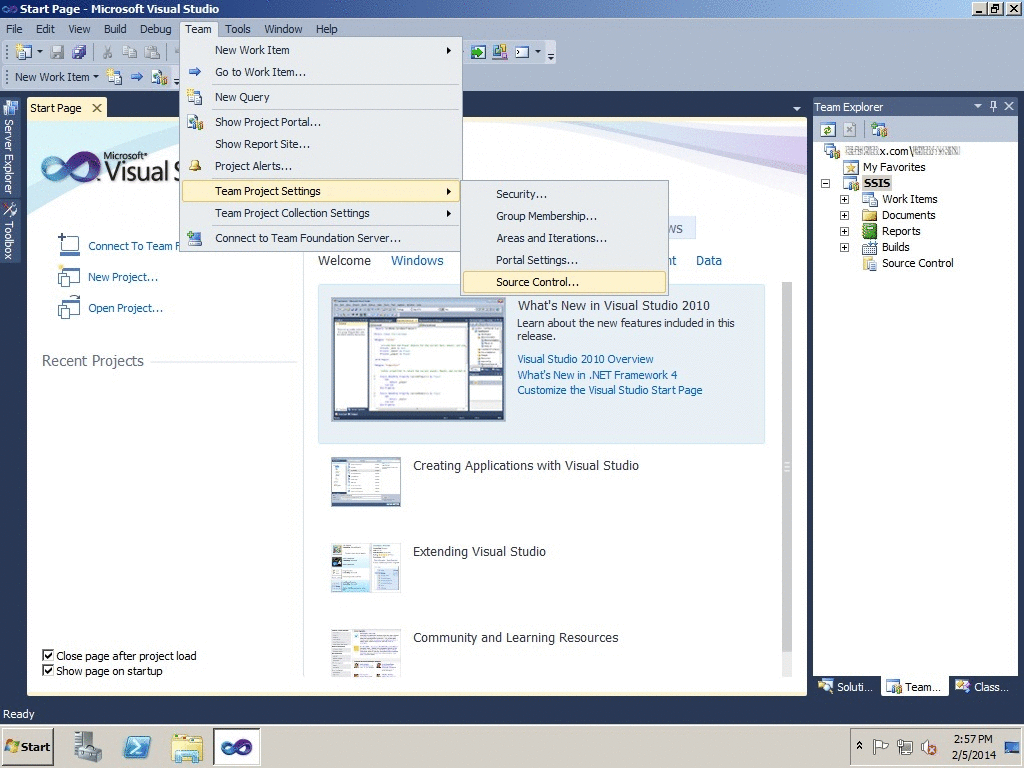Image resolution: width=1024 pixels, height=768 pixels.
Task: Toggle Close page after project load checkbox
Action: [x=48, y=655]
